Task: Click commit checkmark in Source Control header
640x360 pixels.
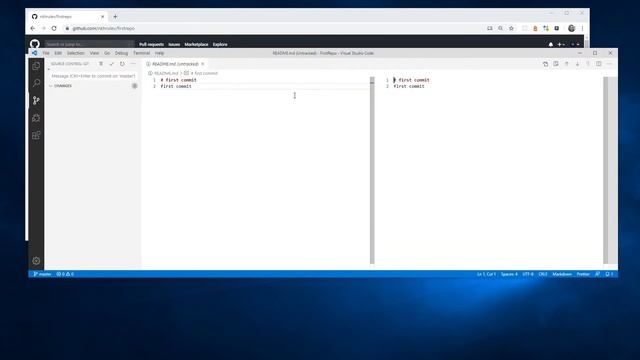Action: [x=111, y=64]
